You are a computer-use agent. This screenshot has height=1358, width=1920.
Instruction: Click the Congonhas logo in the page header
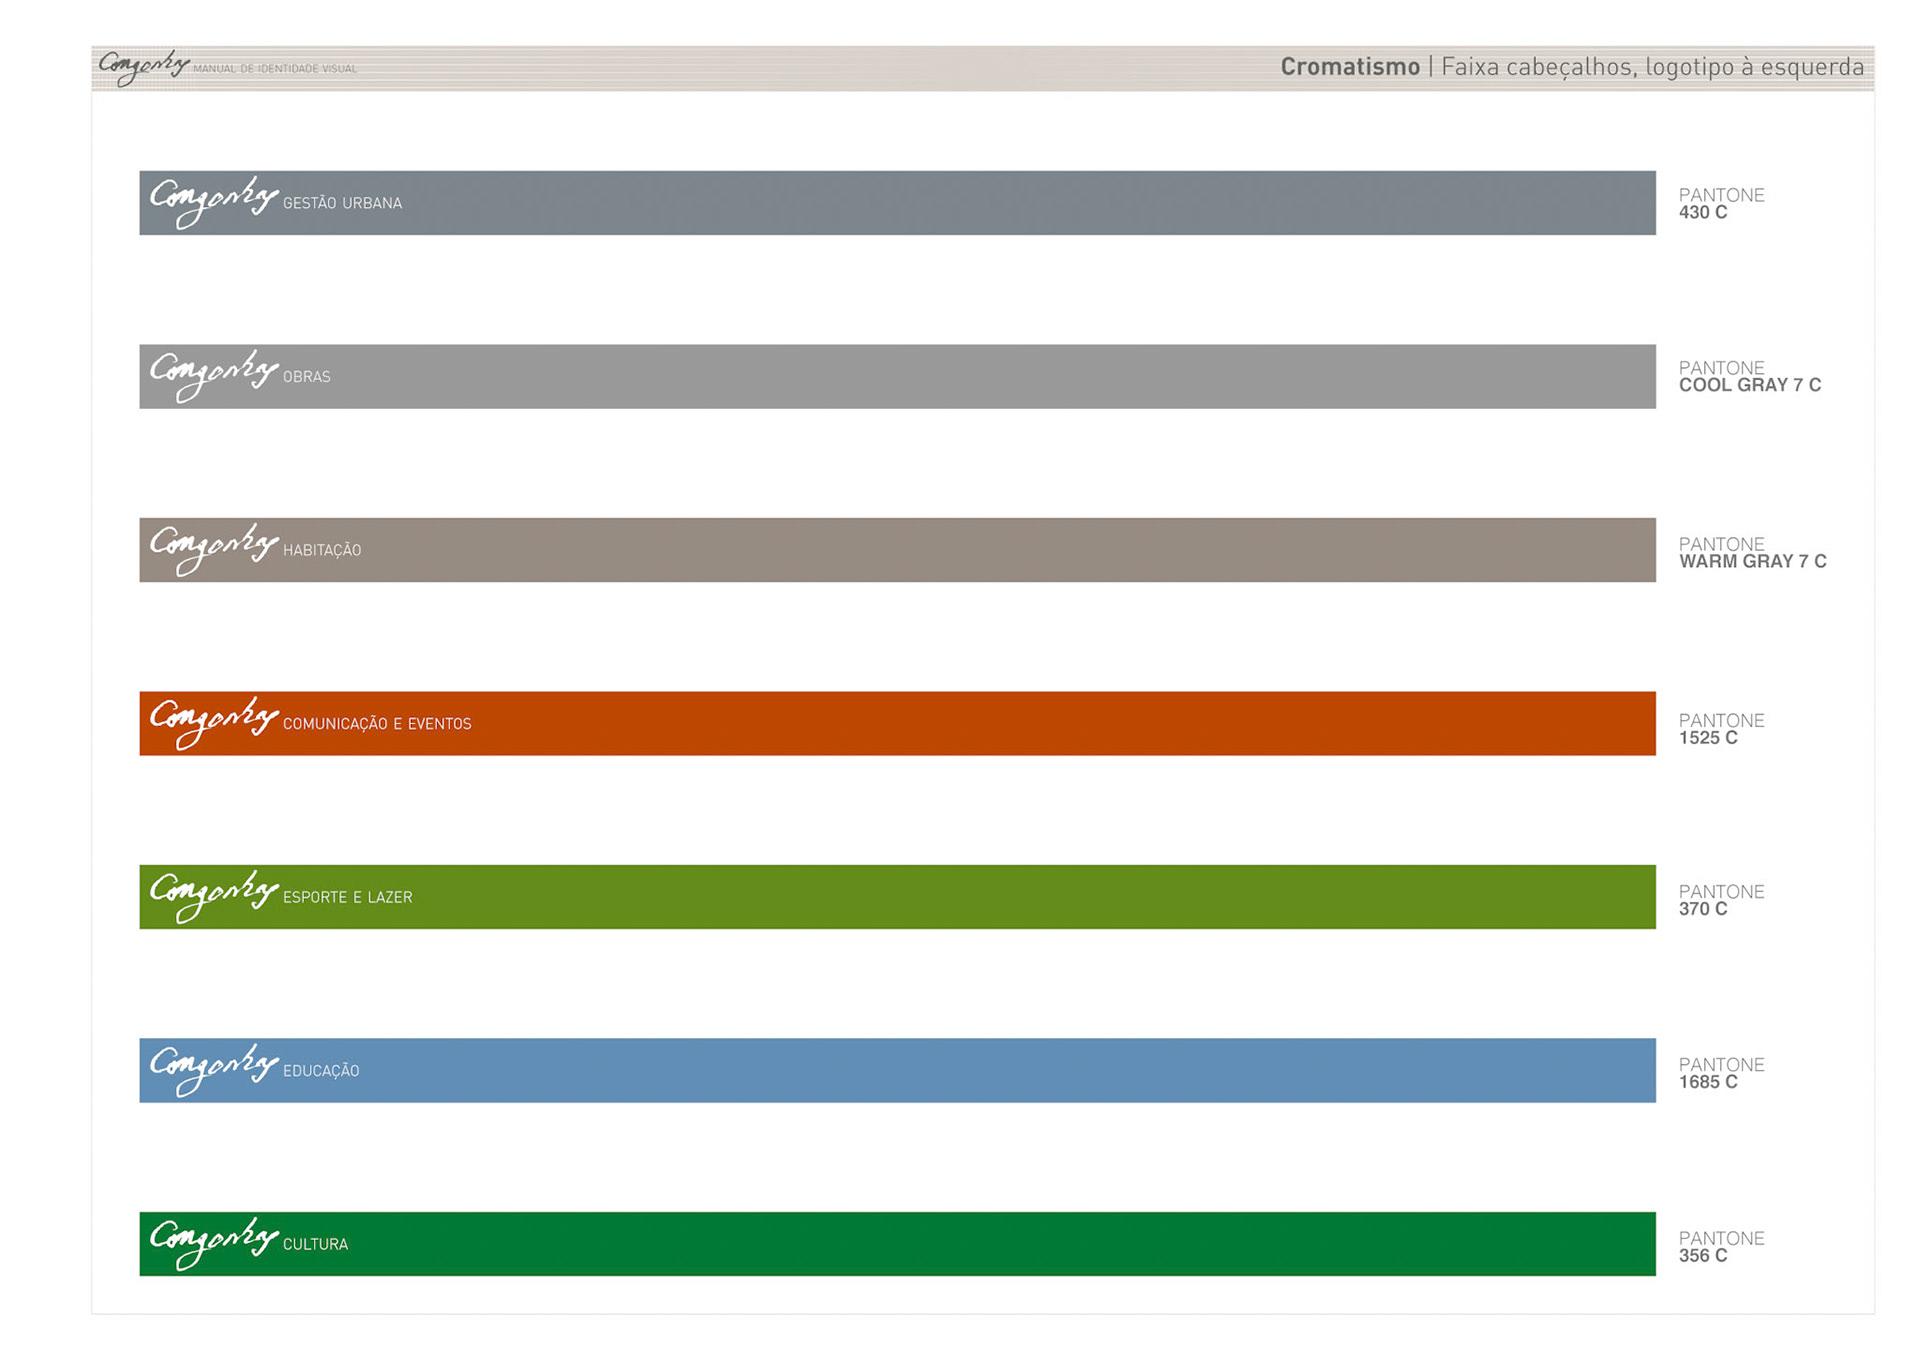(144, 67)
